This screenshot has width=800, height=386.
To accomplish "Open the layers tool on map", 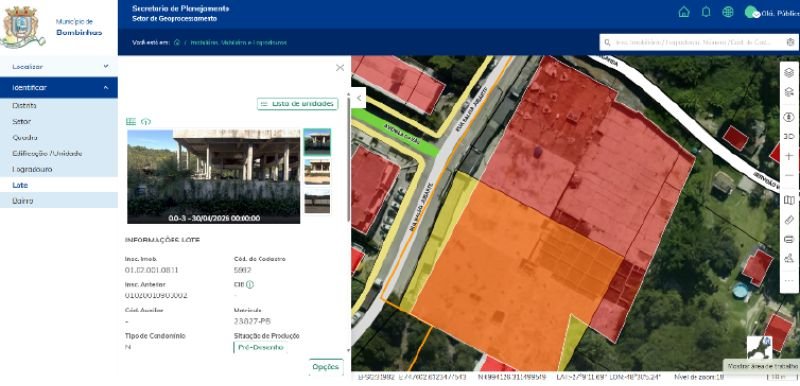I will click(x=789, y=73).
